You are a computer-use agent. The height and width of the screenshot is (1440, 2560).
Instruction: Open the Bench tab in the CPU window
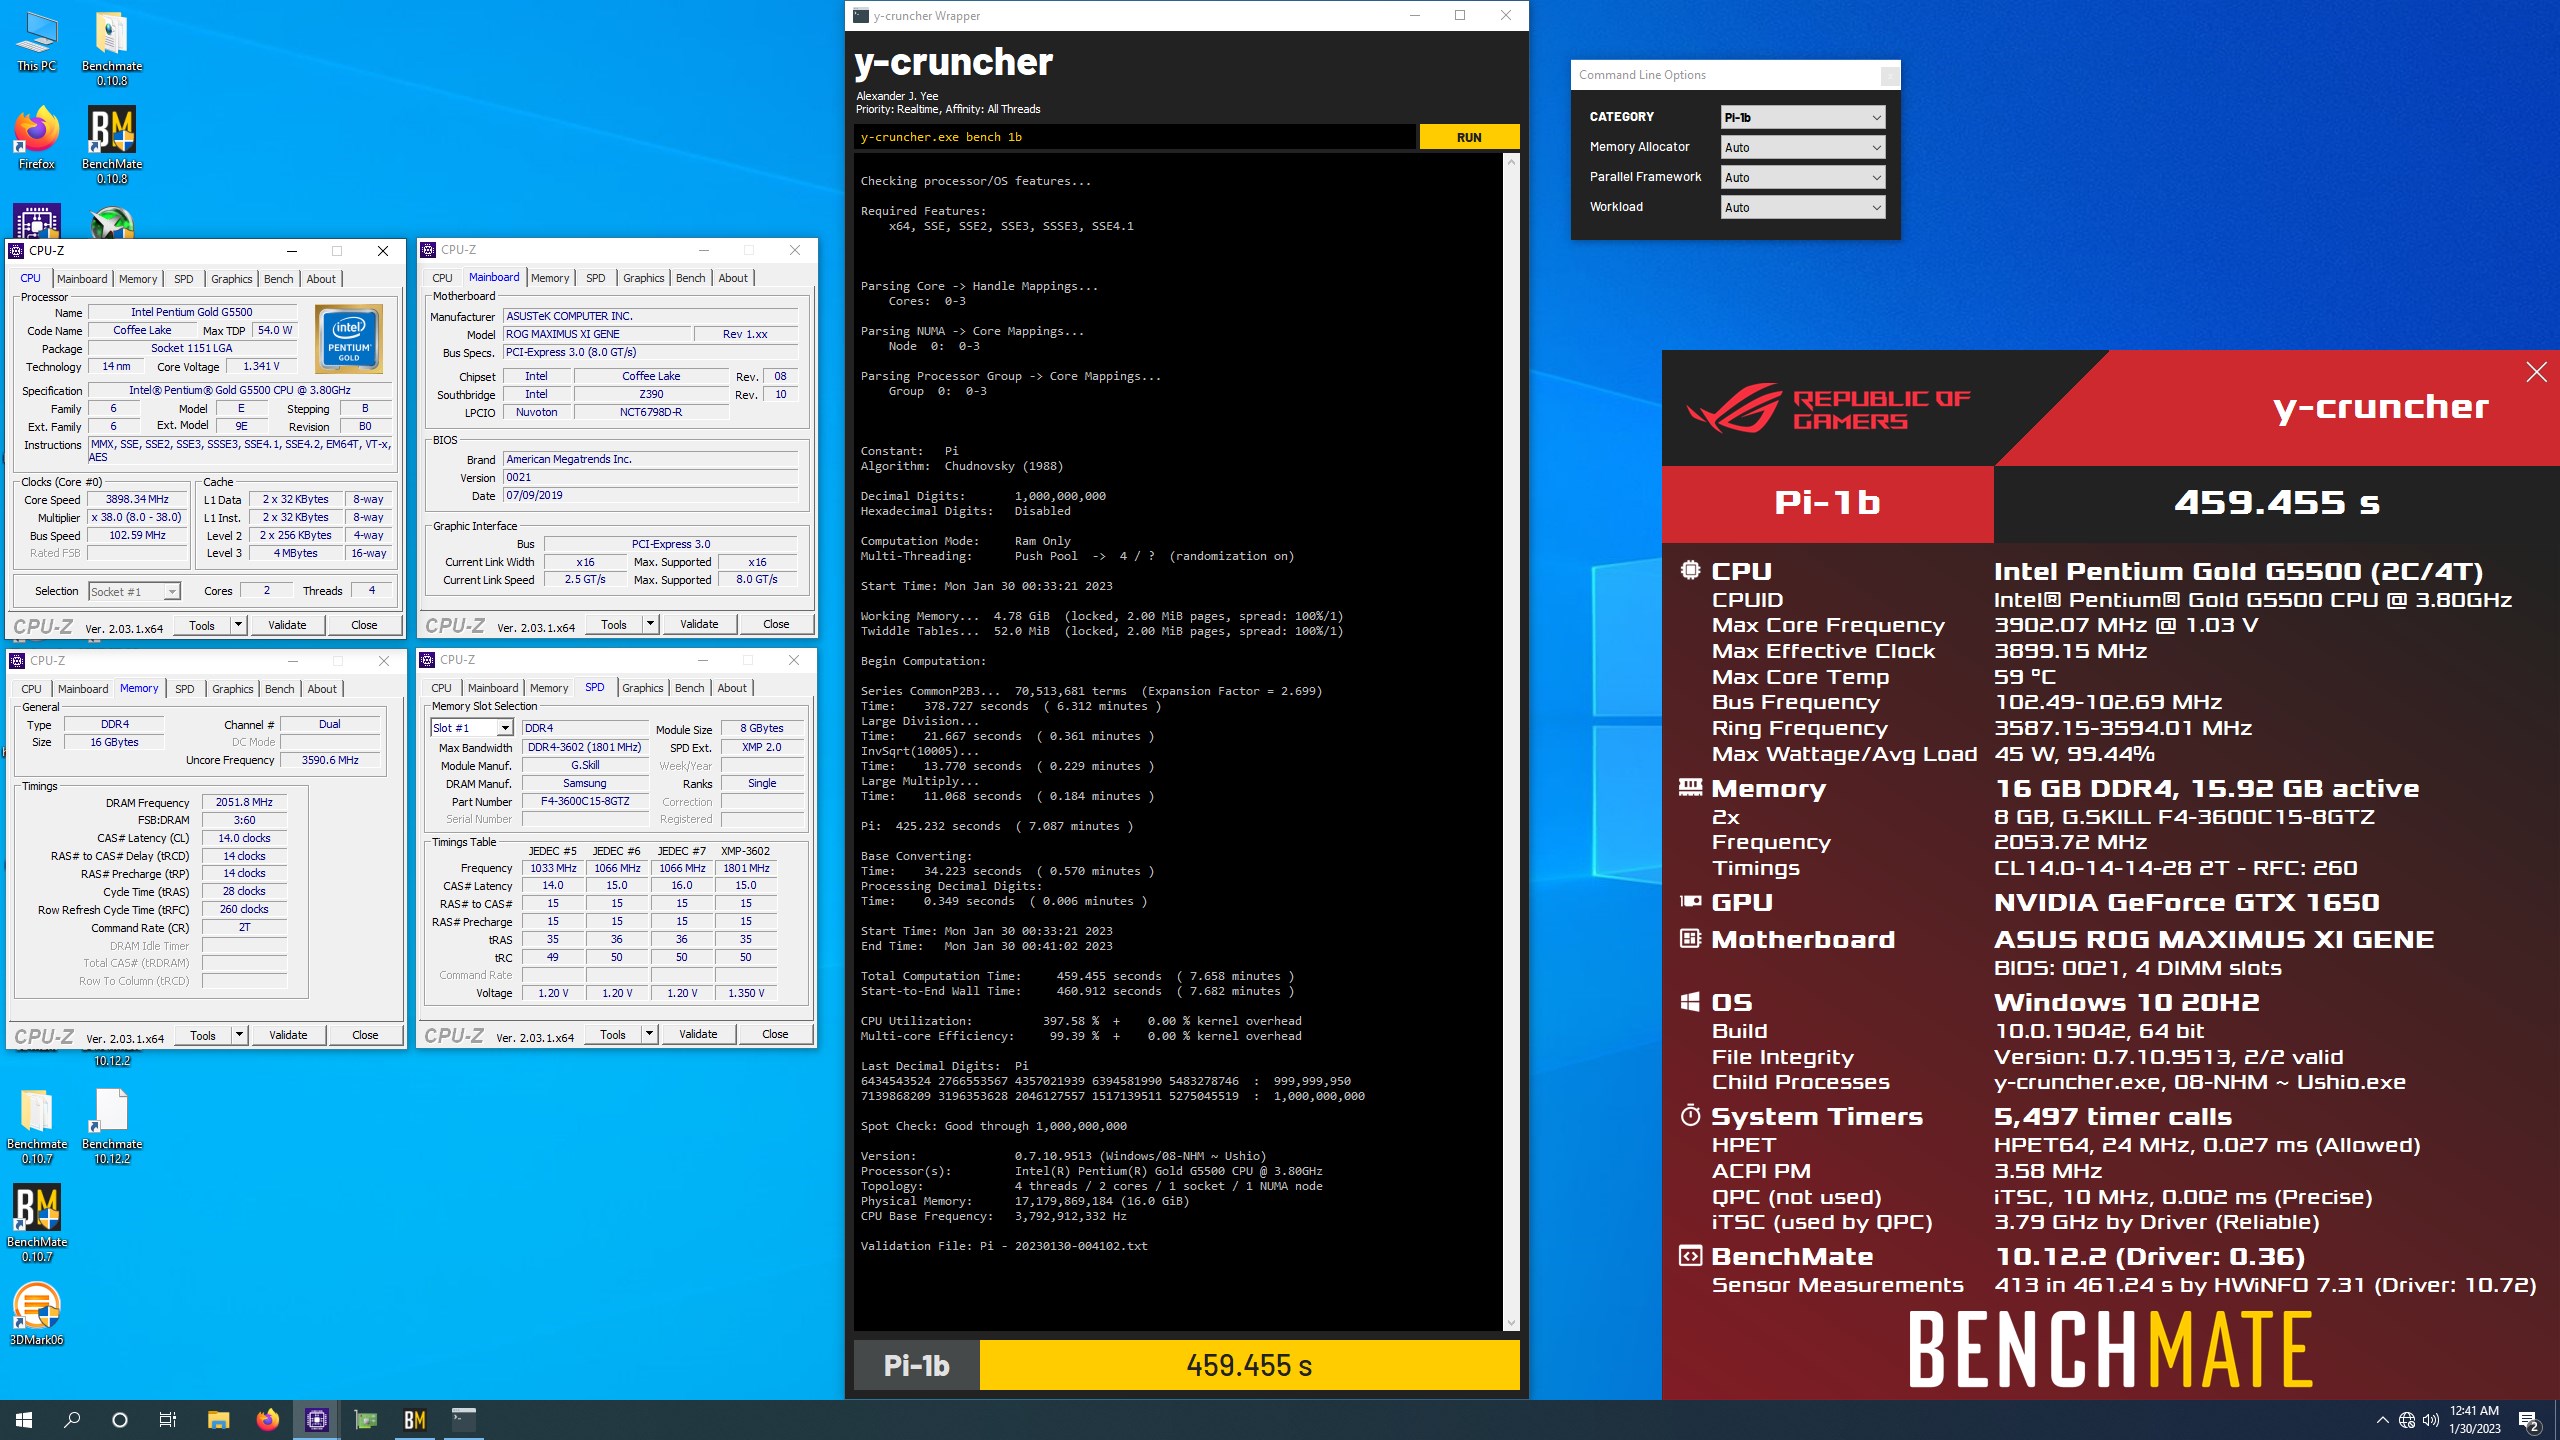point(279,279)
